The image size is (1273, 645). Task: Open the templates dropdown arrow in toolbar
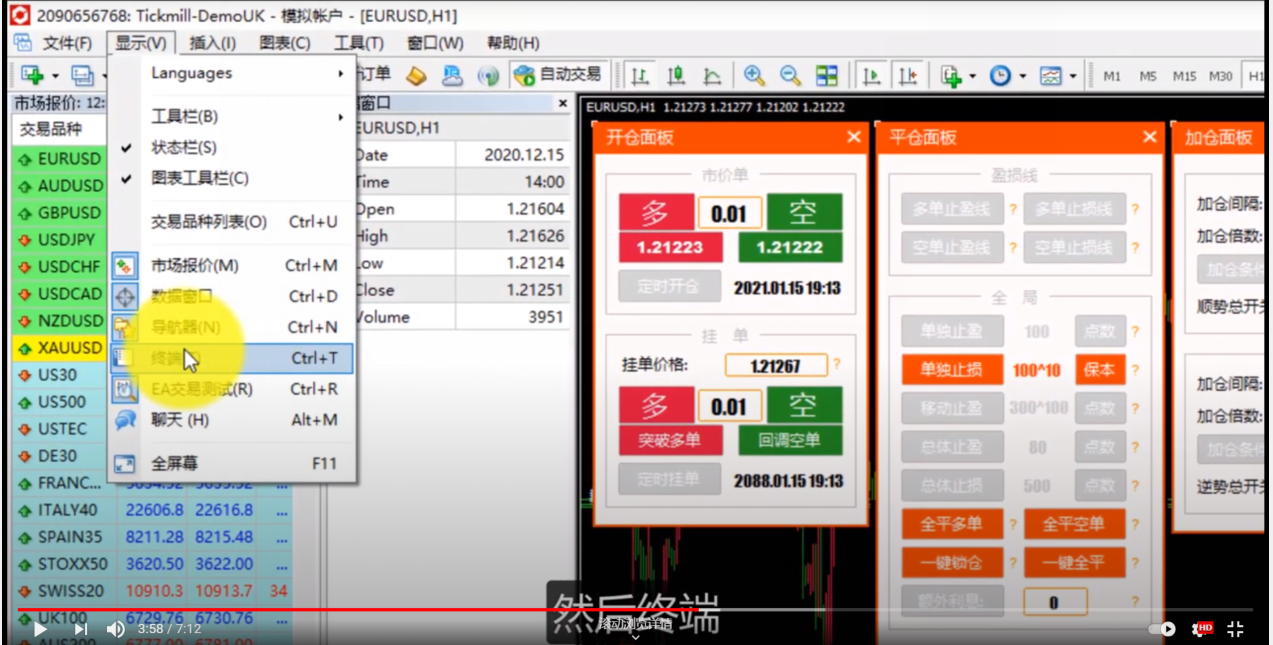pyautogui.click(x=1073, y=76)
